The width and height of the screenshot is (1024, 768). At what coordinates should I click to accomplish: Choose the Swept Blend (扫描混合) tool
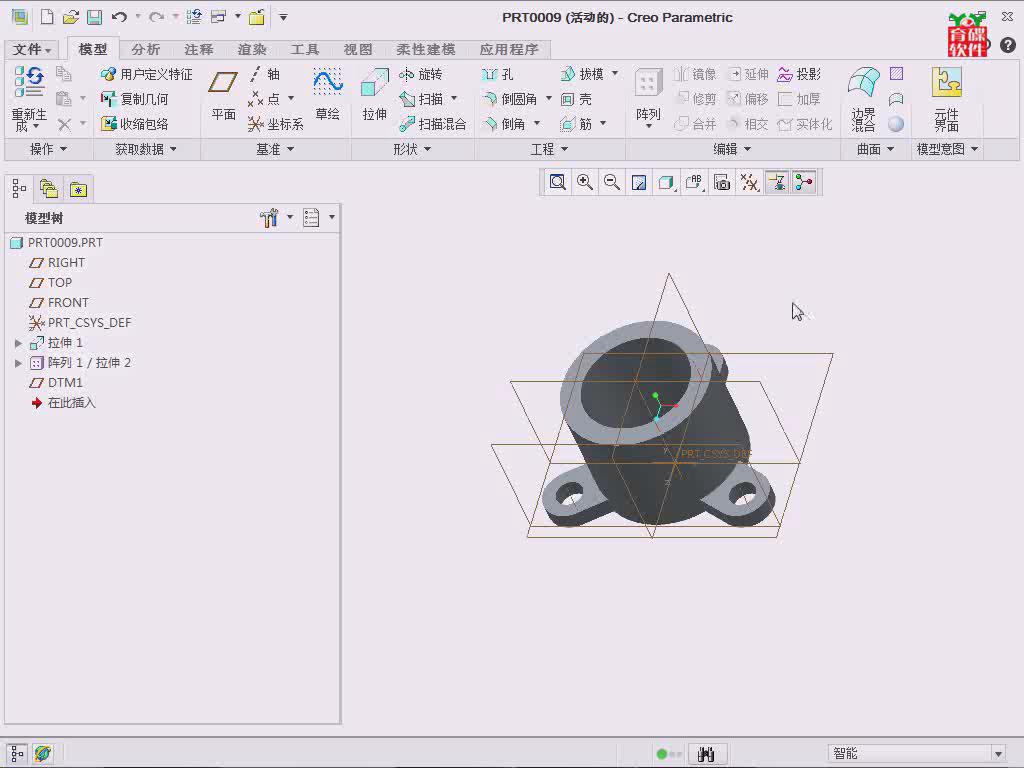click(432, 124)
